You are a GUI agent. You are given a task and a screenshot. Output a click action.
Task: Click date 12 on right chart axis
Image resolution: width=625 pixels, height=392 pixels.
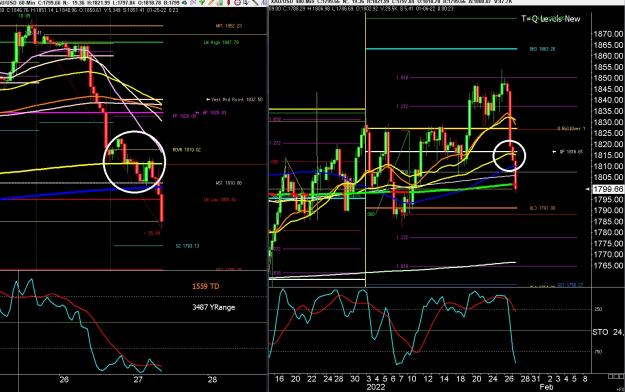coord(428,379)
